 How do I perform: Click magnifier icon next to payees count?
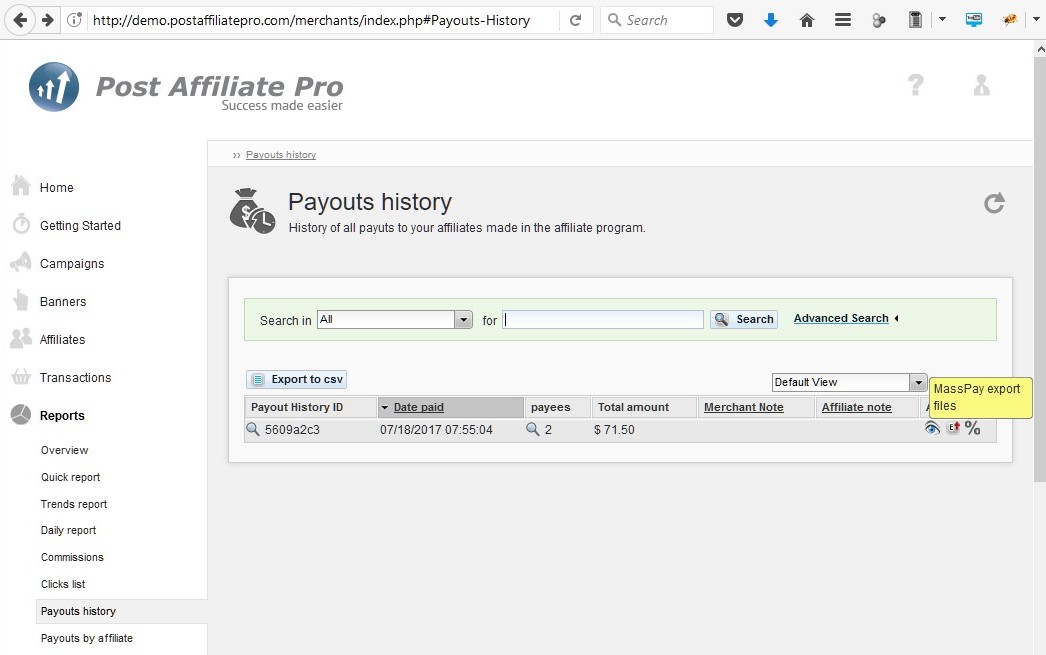point(533,430)
